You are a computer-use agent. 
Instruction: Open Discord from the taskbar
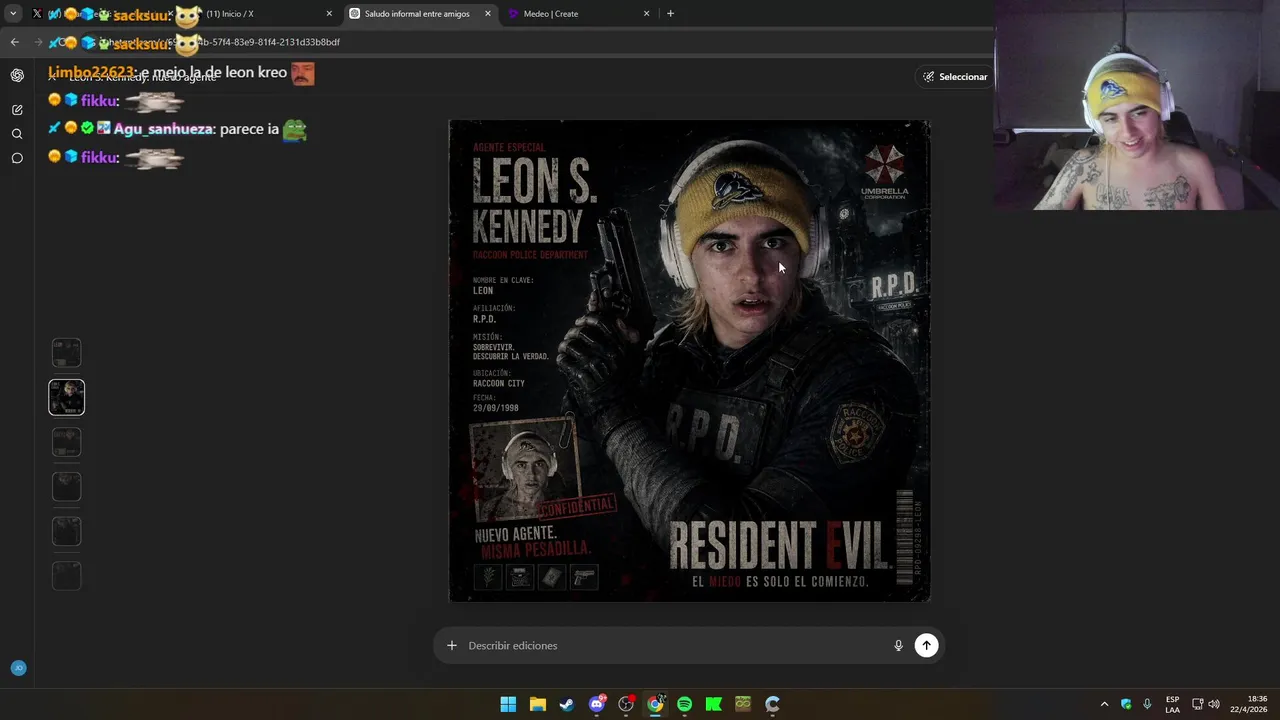(597, 704)
